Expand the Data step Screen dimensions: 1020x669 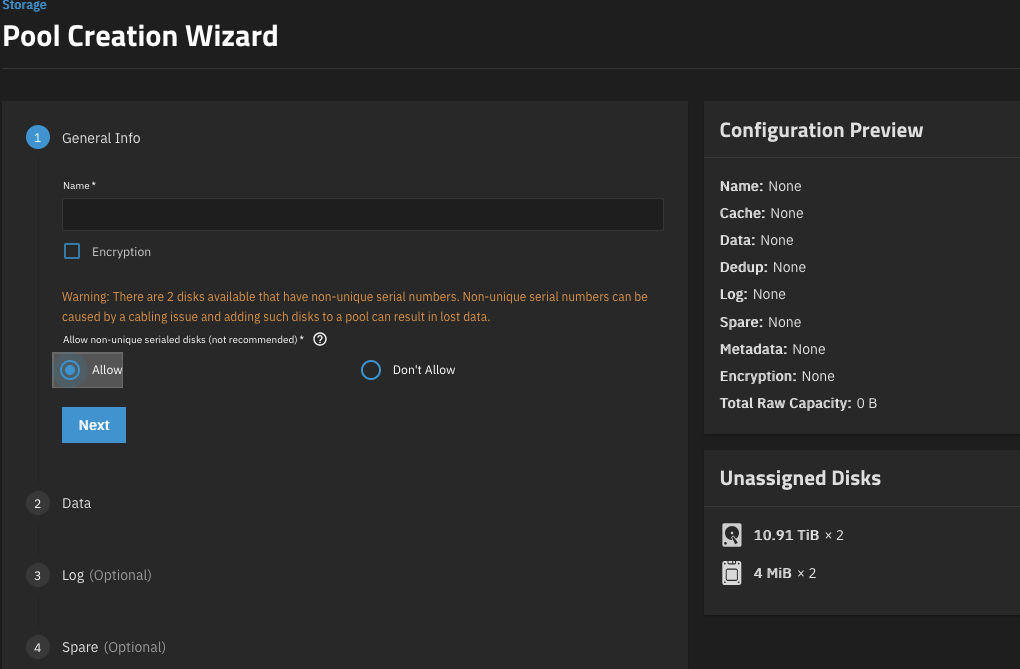click(x=76, y=503)
